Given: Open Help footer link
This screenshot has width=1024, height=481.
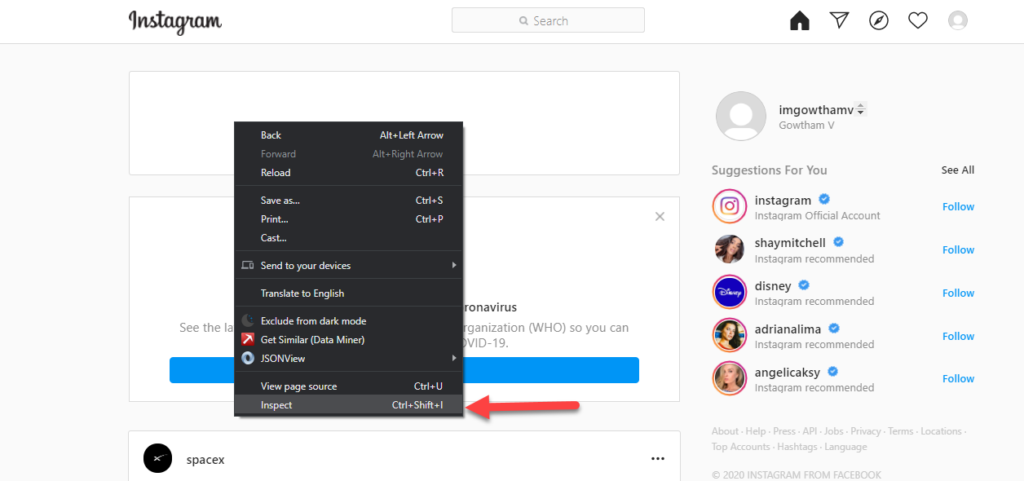Looking at the screenshot, I should pyautogui.click(x=756, y=431).
